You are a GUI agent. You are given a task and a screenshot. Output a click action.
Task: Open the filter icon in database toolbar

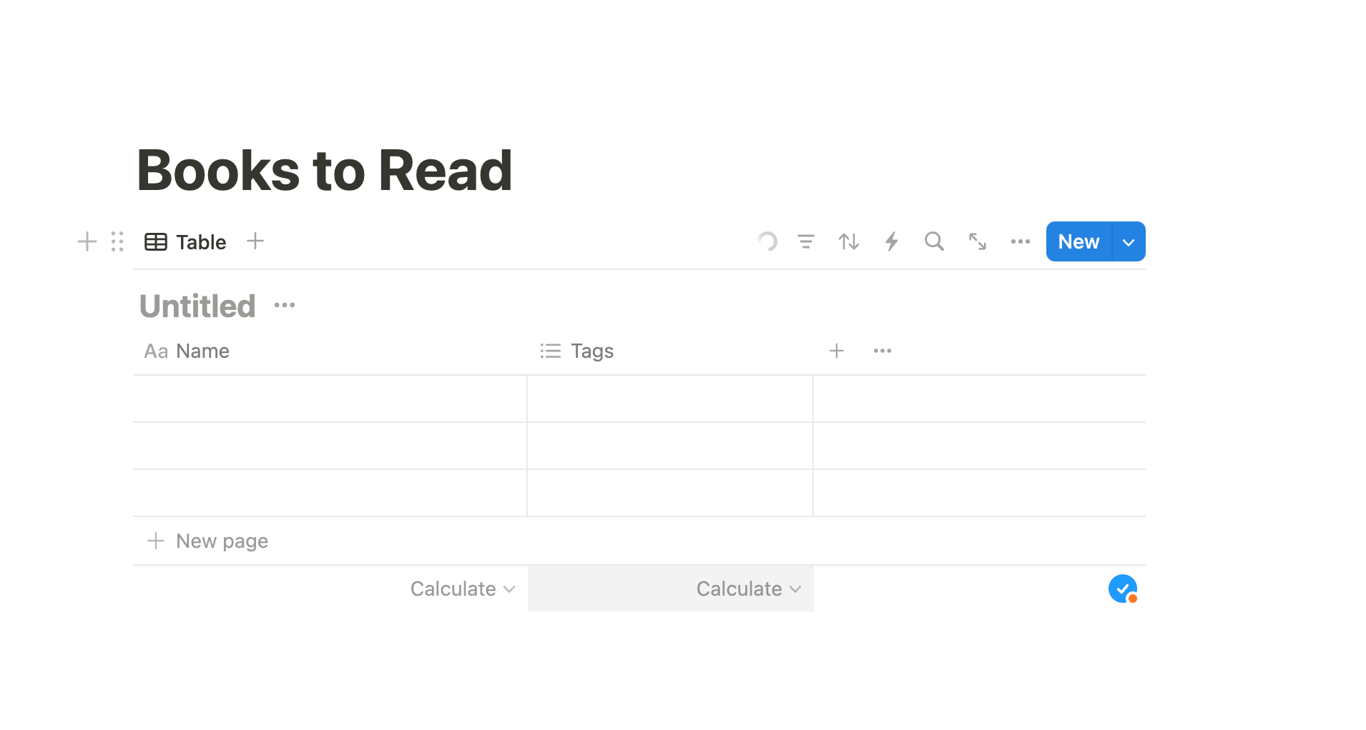[806, 242]
